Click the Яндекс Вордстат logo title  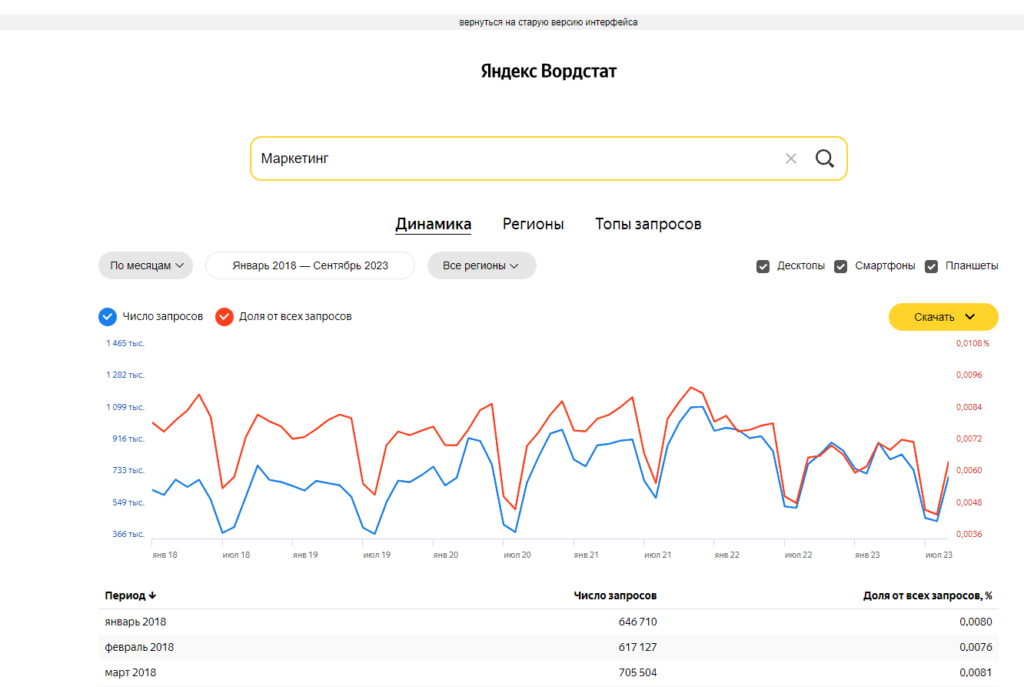tap(549, 71)
